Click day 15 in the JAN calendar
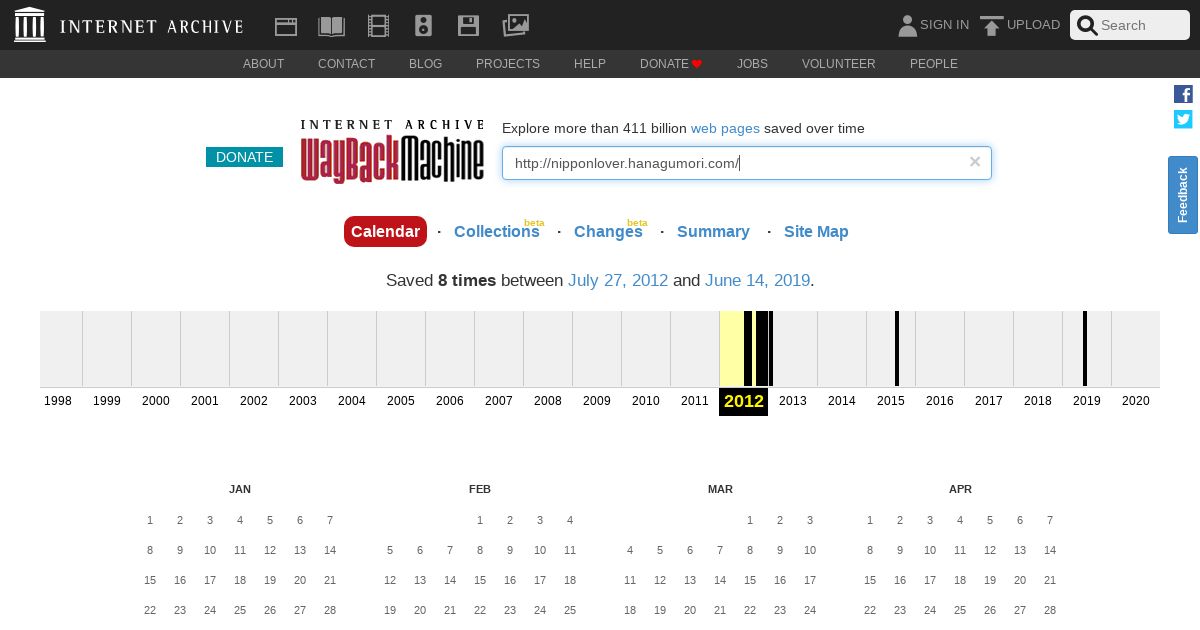1200x630 pixels. coord(150,580)
